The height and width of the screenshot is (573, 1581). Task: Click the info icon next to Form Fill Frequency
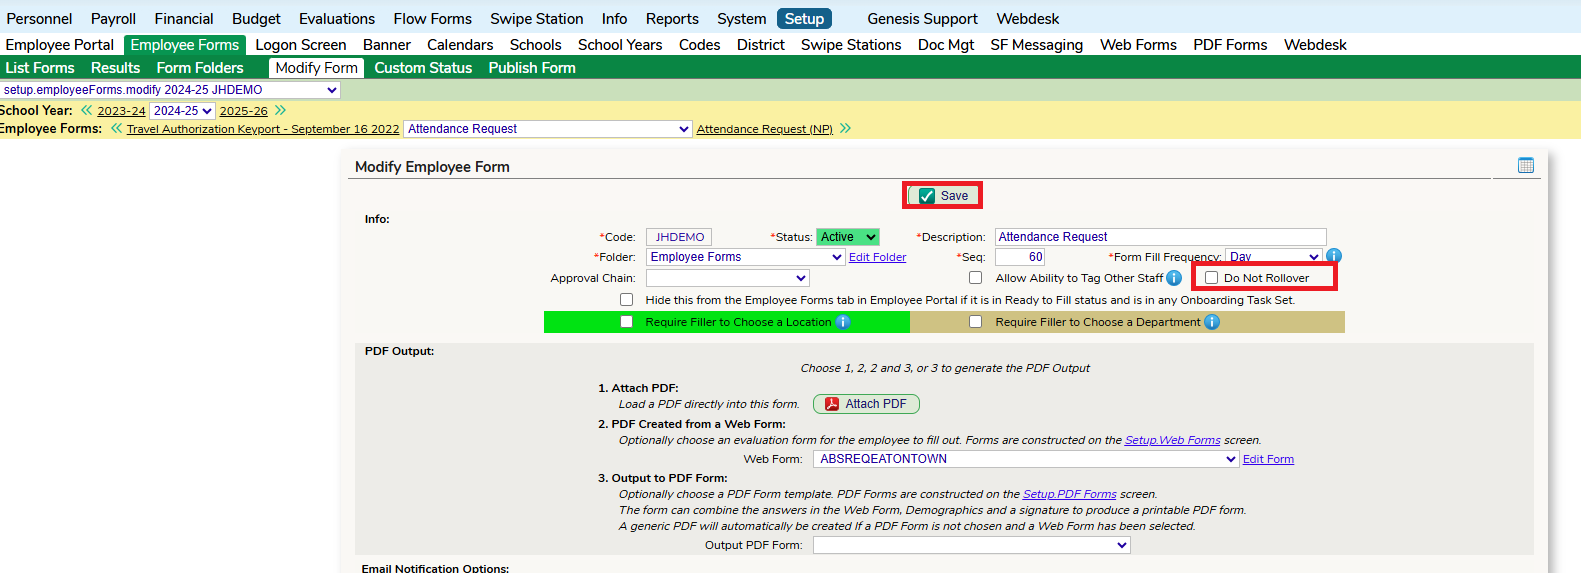coord(1333,256)
